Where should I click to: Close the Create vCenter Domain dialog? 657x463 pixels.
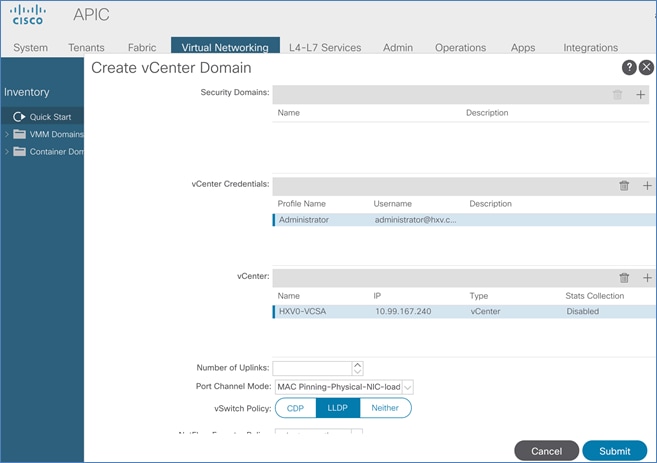(x=646, y=68)
